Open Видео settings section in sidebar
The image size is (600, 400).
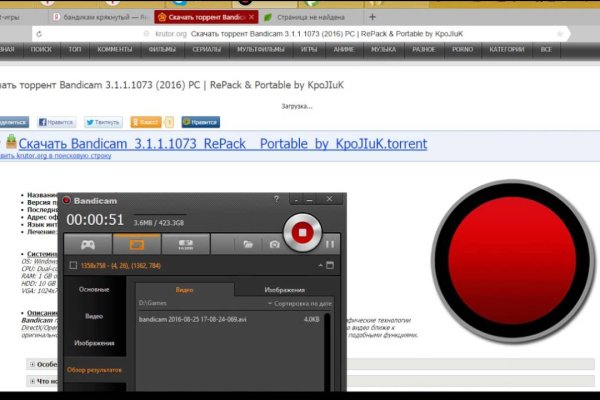coord(94,316)
